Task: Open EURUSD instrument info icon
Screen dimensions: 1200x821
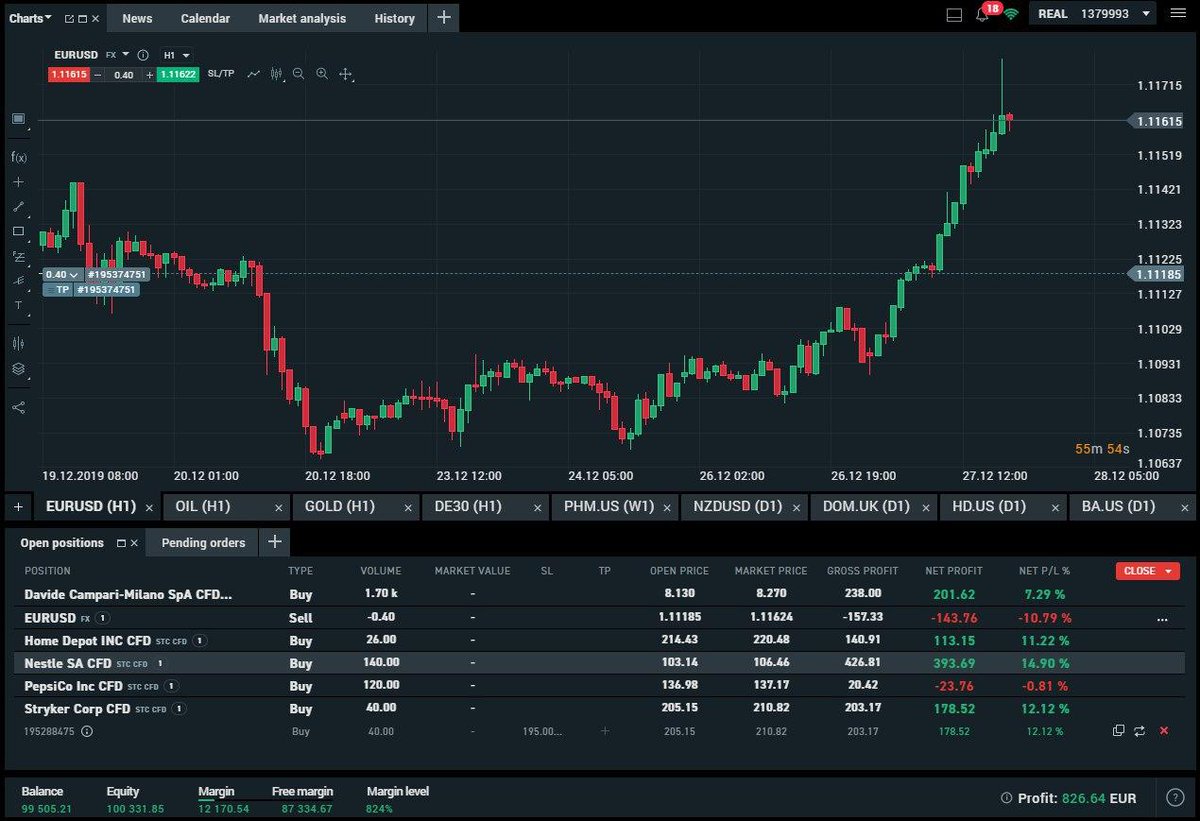Action: 143,55
